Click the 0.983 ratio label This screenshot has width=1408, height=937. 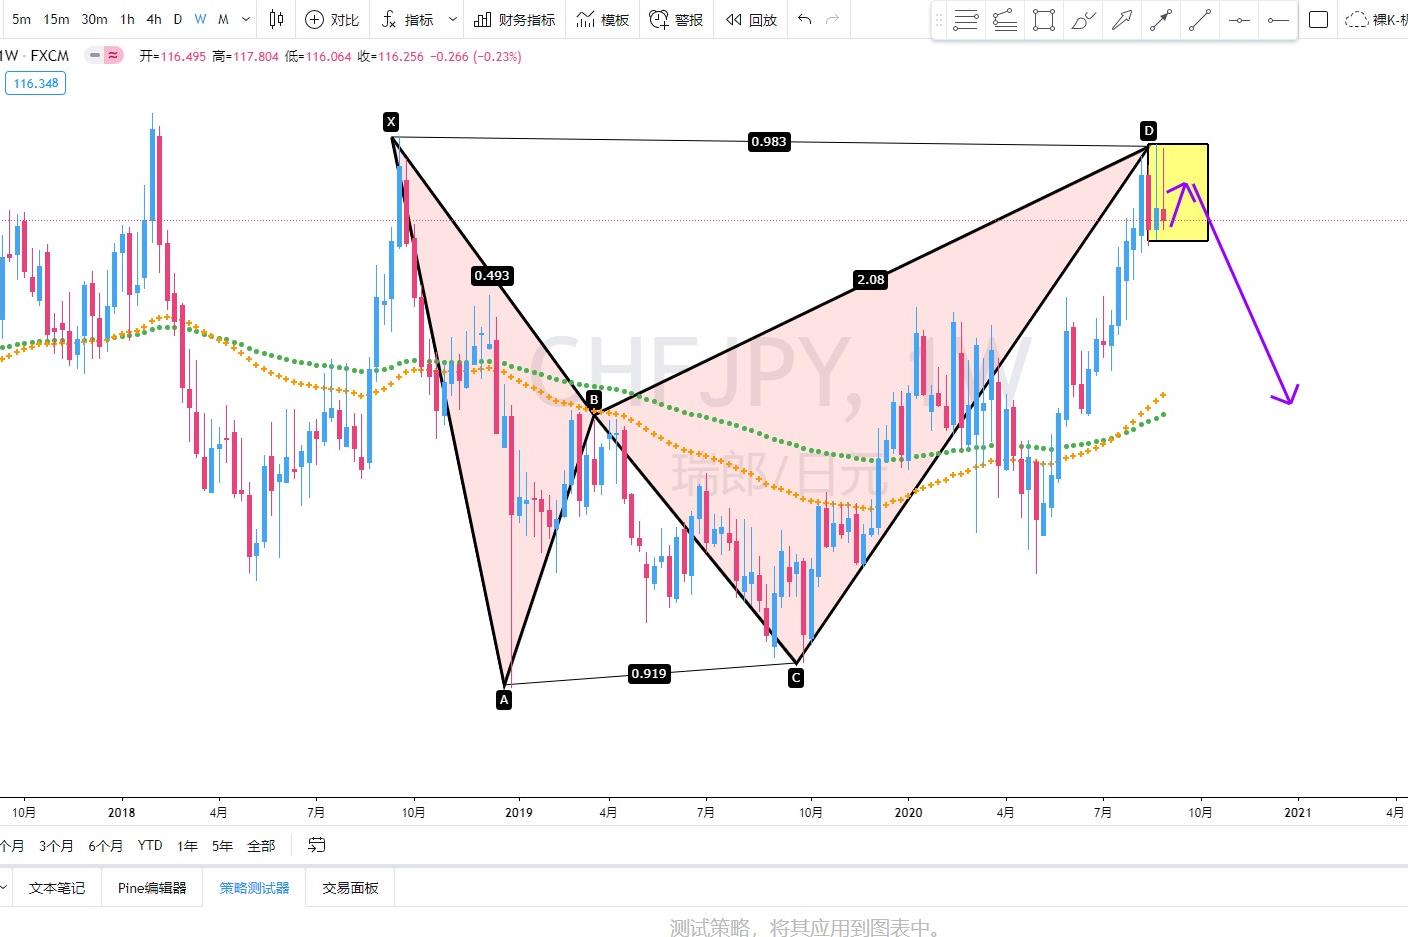(769, 142)
